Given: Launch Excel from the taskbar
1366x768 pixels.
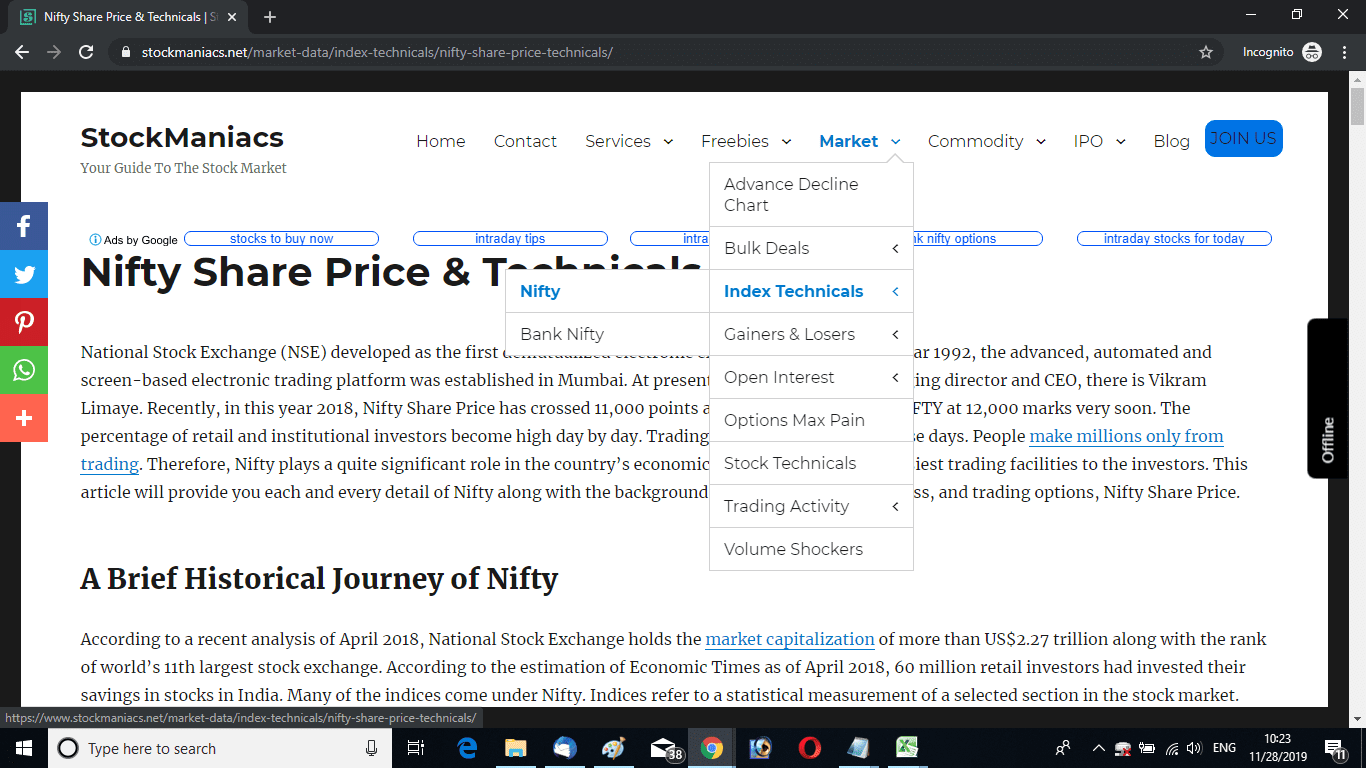Looking at the screenshot, I should click(906, 747).
